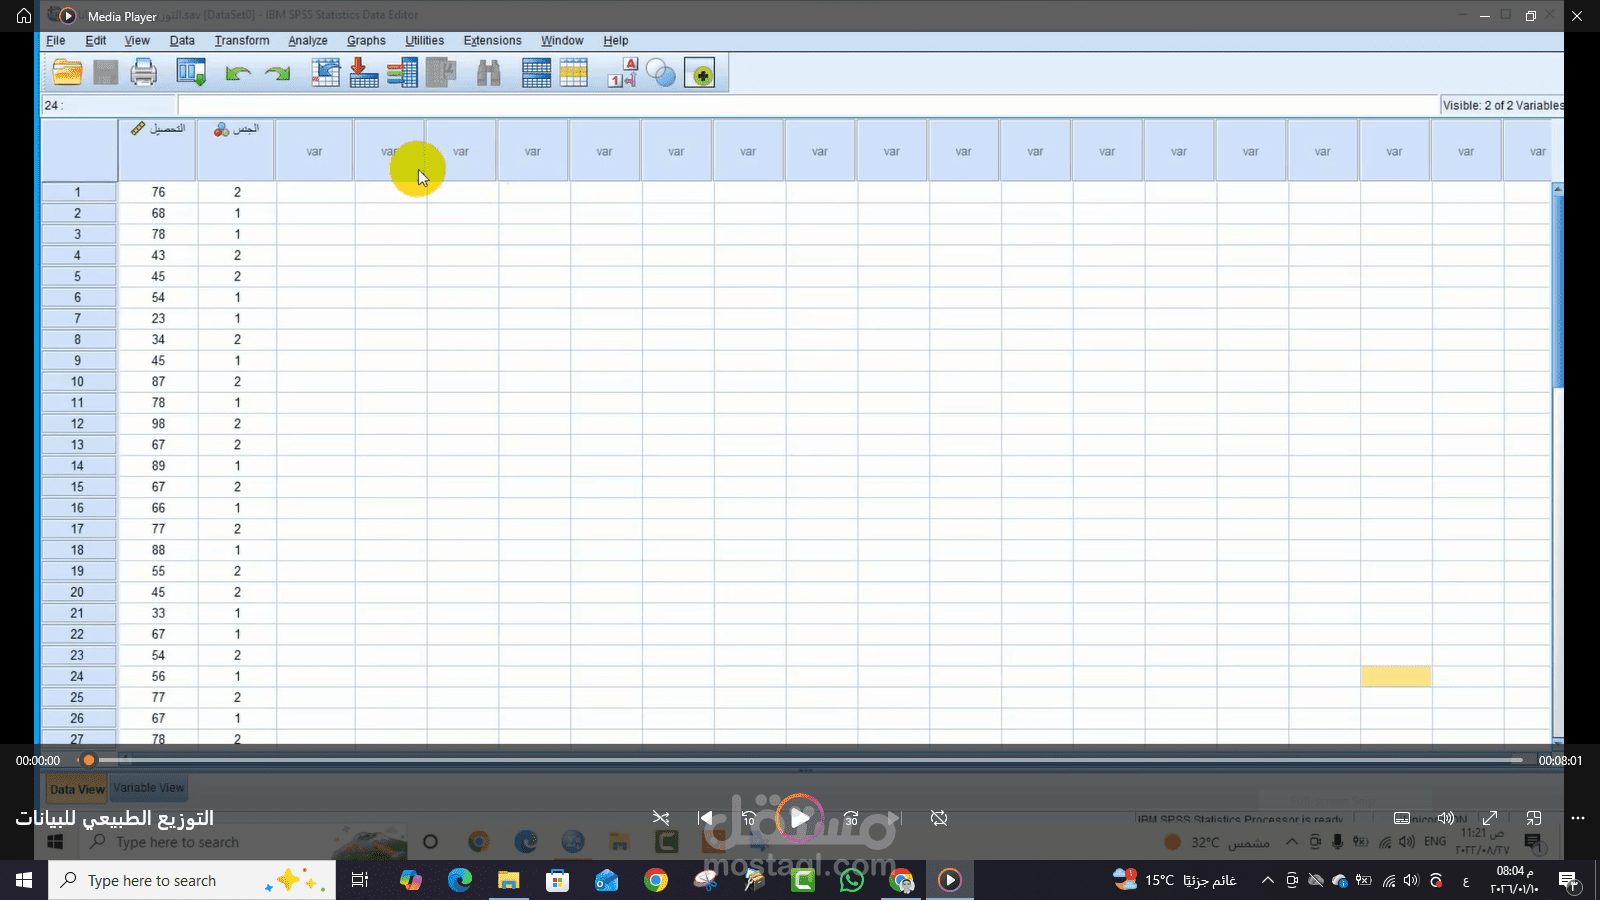1600x900 pixels.
Task: Switch to Variable View tab
Action: [x=148, y=787]
